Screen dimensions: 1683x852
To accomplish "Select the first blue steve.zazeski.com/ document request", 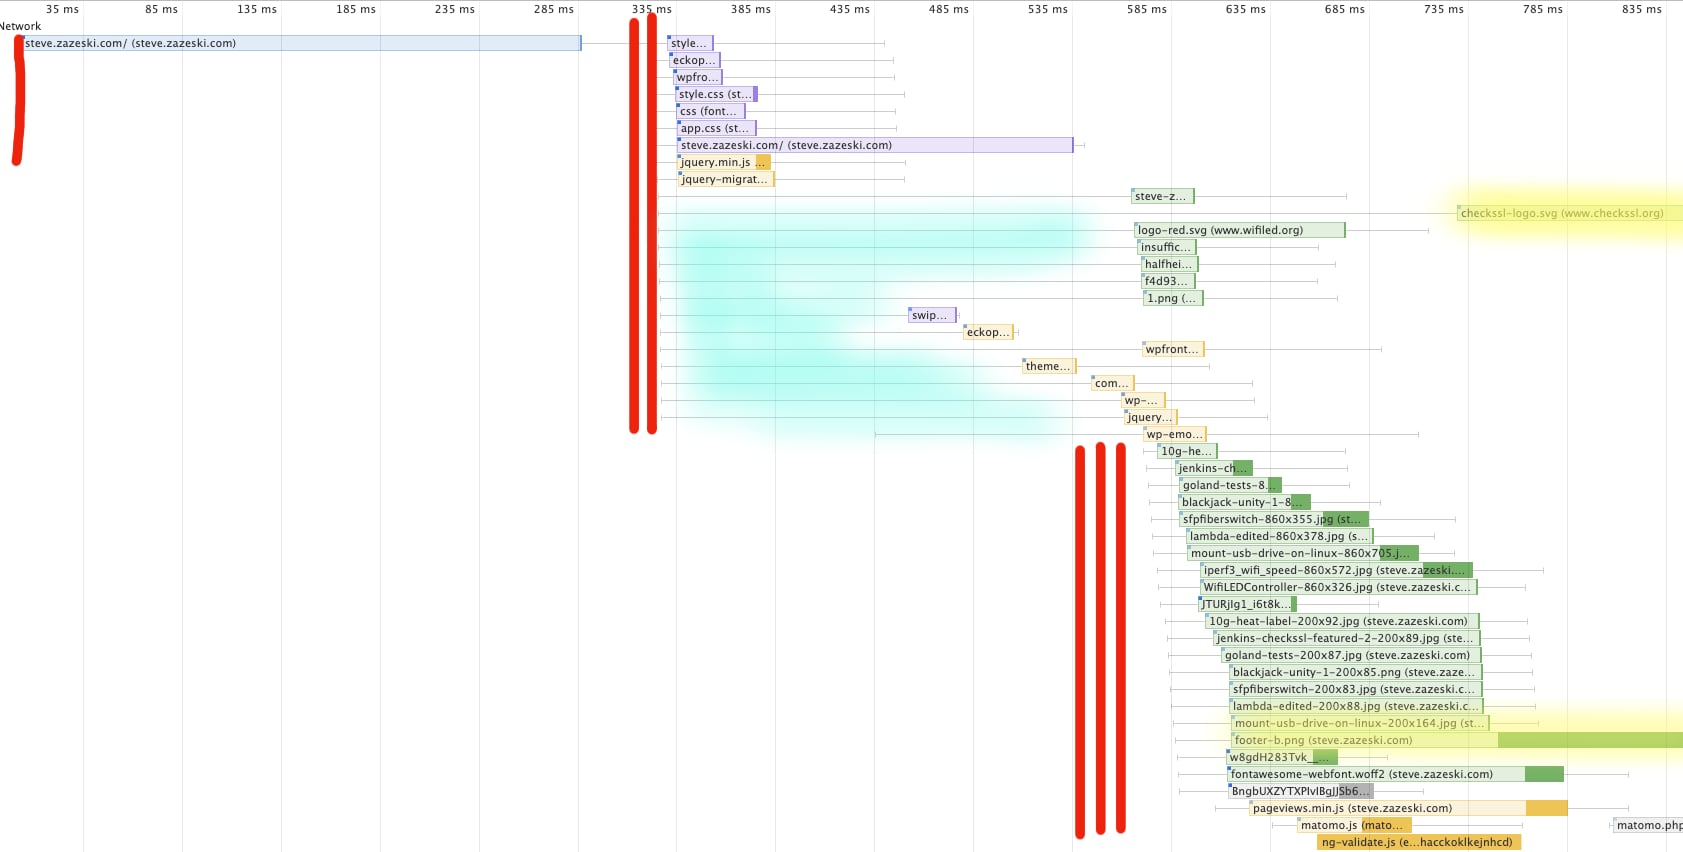I will [x=300, y=43].
